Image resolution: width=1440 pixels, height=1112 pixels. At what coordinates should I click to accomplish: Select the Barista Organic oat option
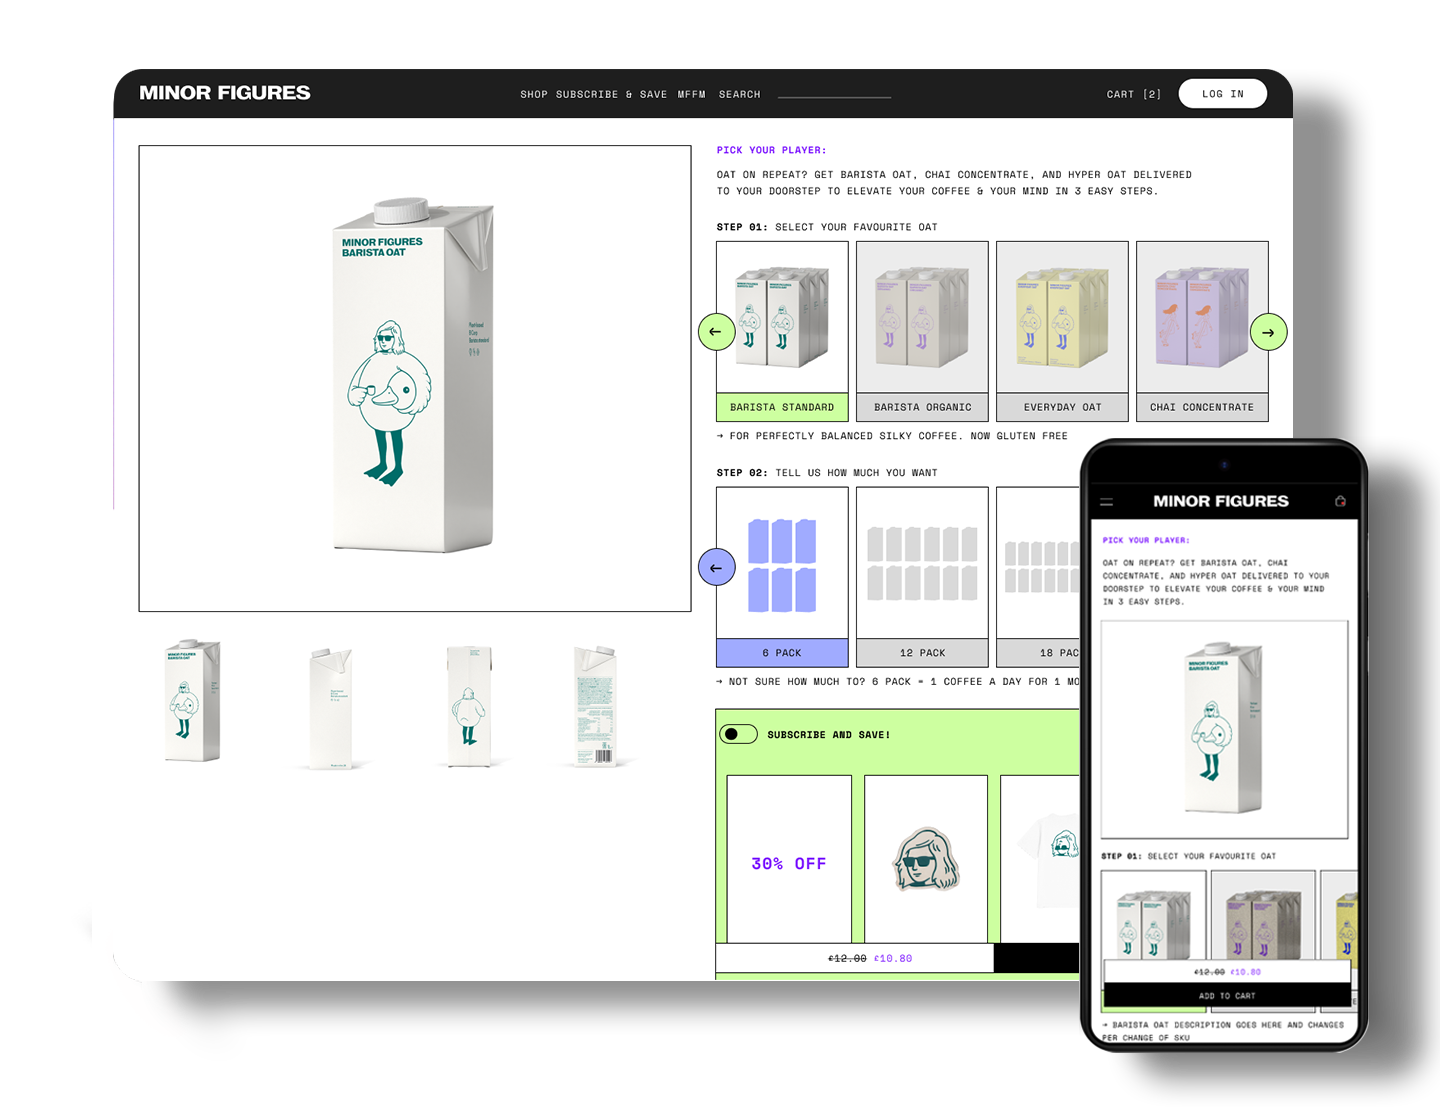922,331
